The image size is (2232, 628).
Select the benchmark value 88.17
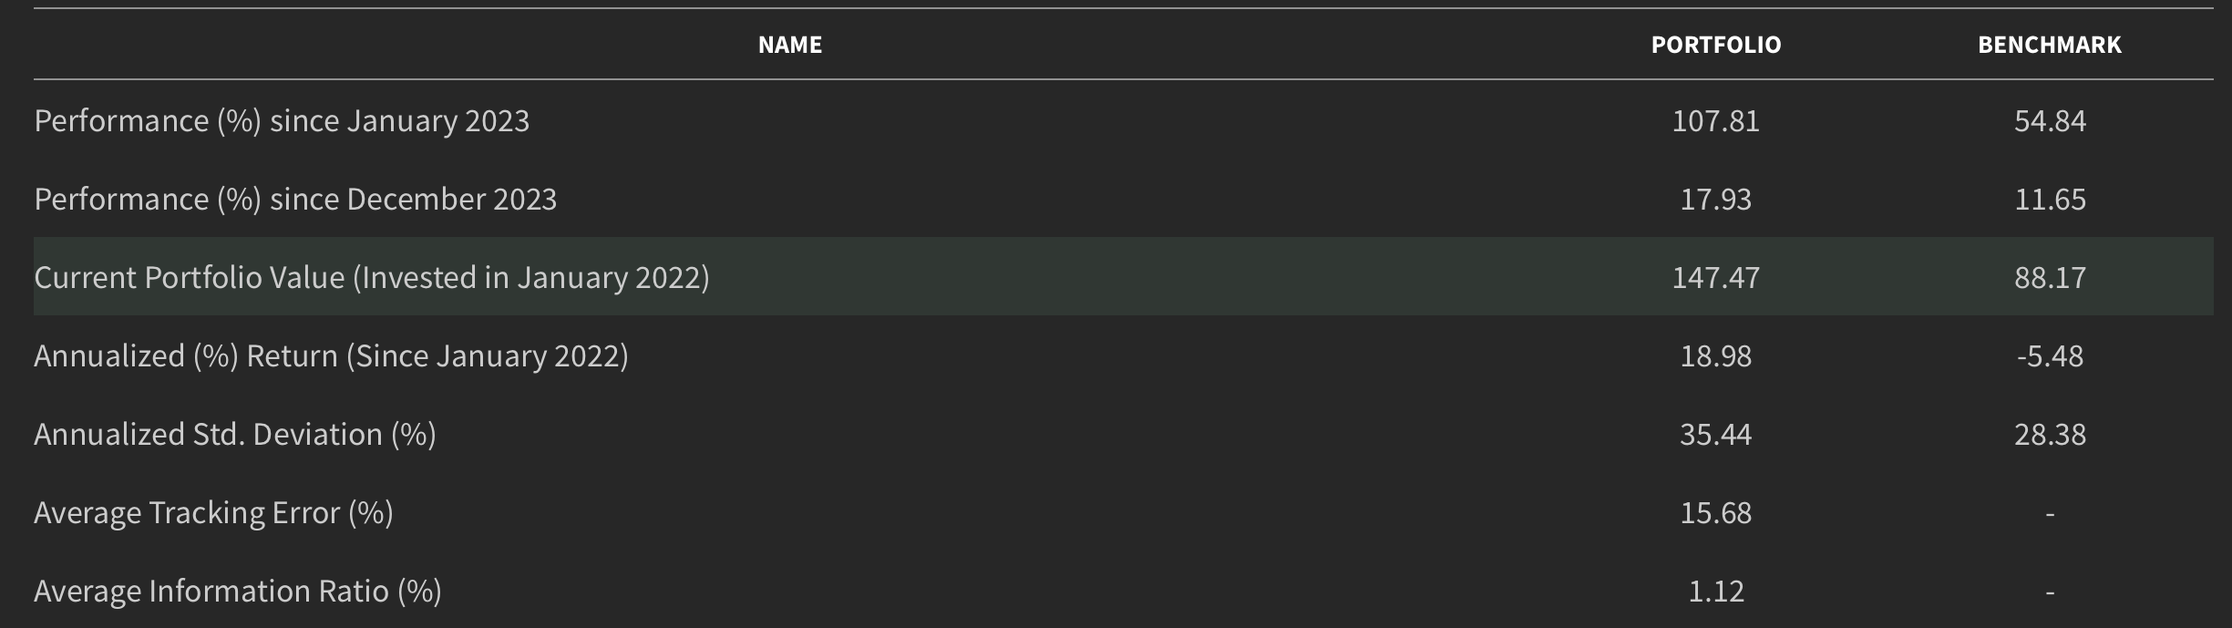click(x=2050, y=277)
